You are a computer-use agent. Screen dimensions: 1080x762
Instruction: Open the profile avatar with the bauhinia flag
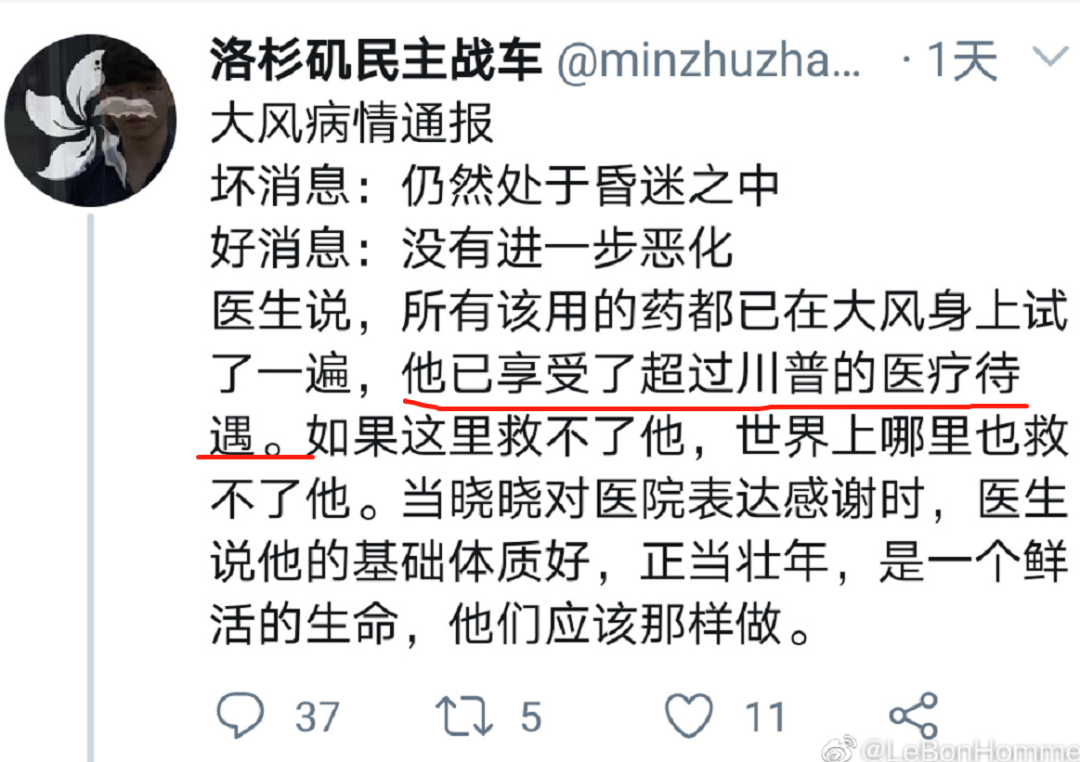pyautogui.click(x=90, y=121)
